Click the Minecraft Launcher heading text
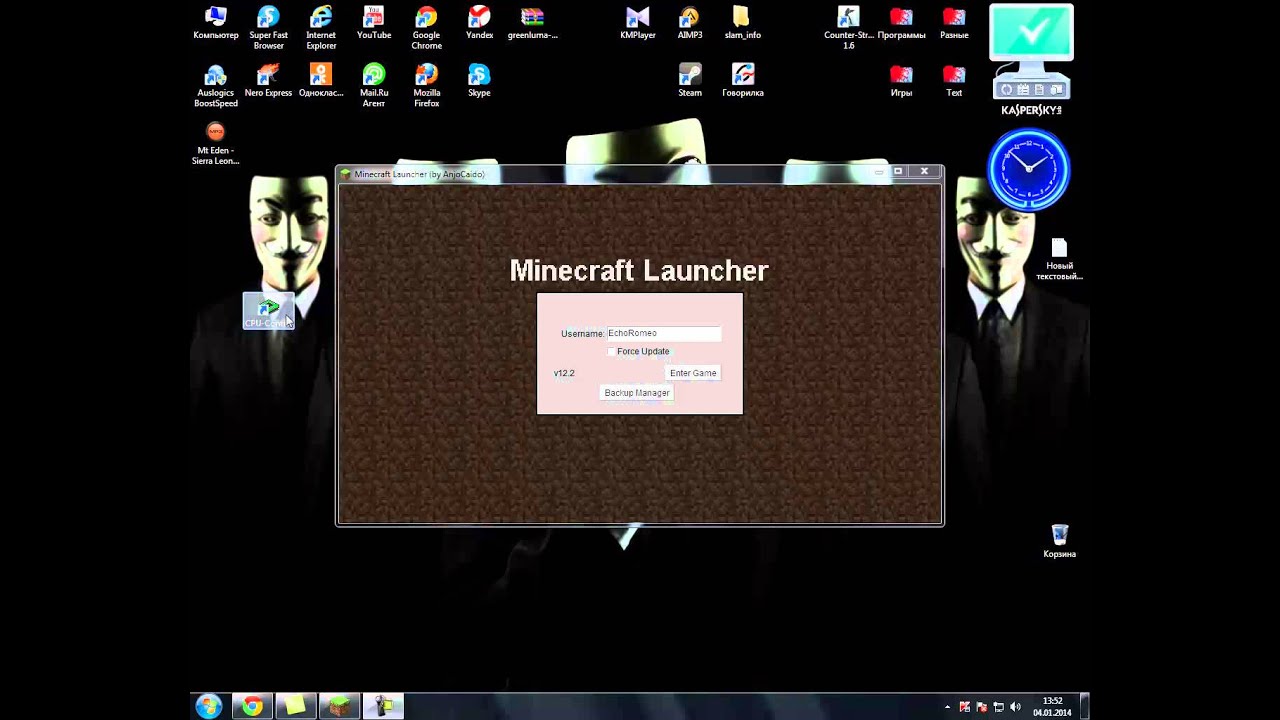Screen dimensions: 1280x720 pos(639,271)
